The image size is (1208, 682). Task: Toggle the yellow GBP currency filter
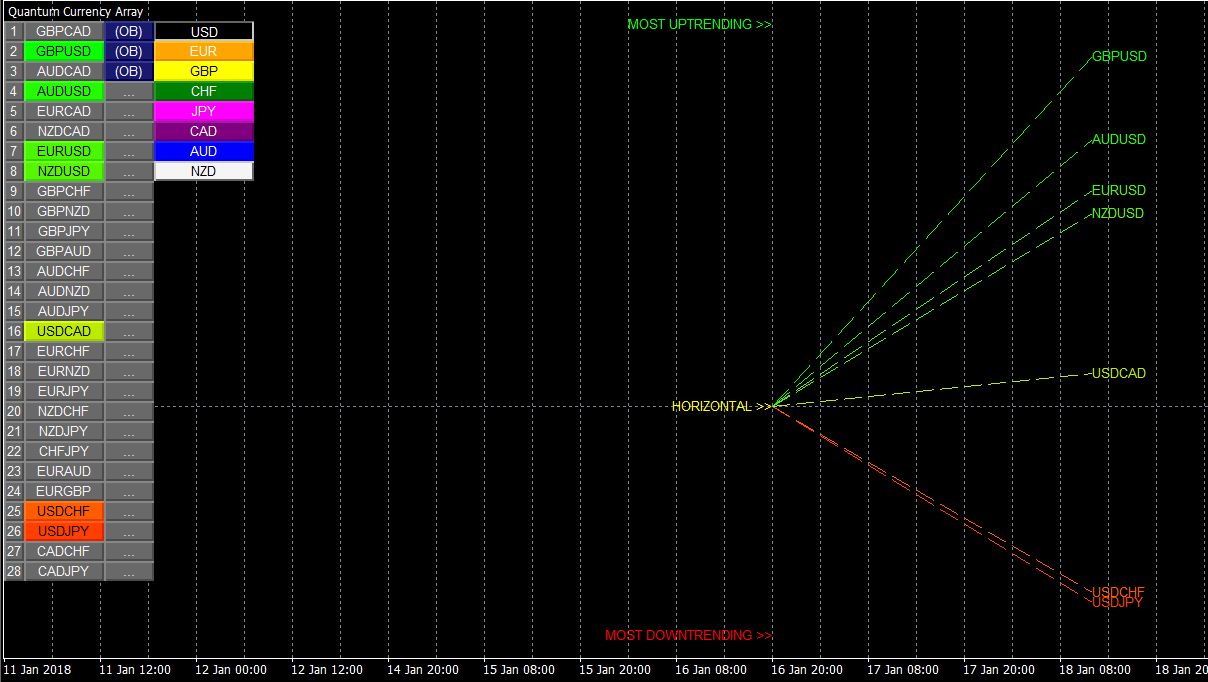click(204, 71)
